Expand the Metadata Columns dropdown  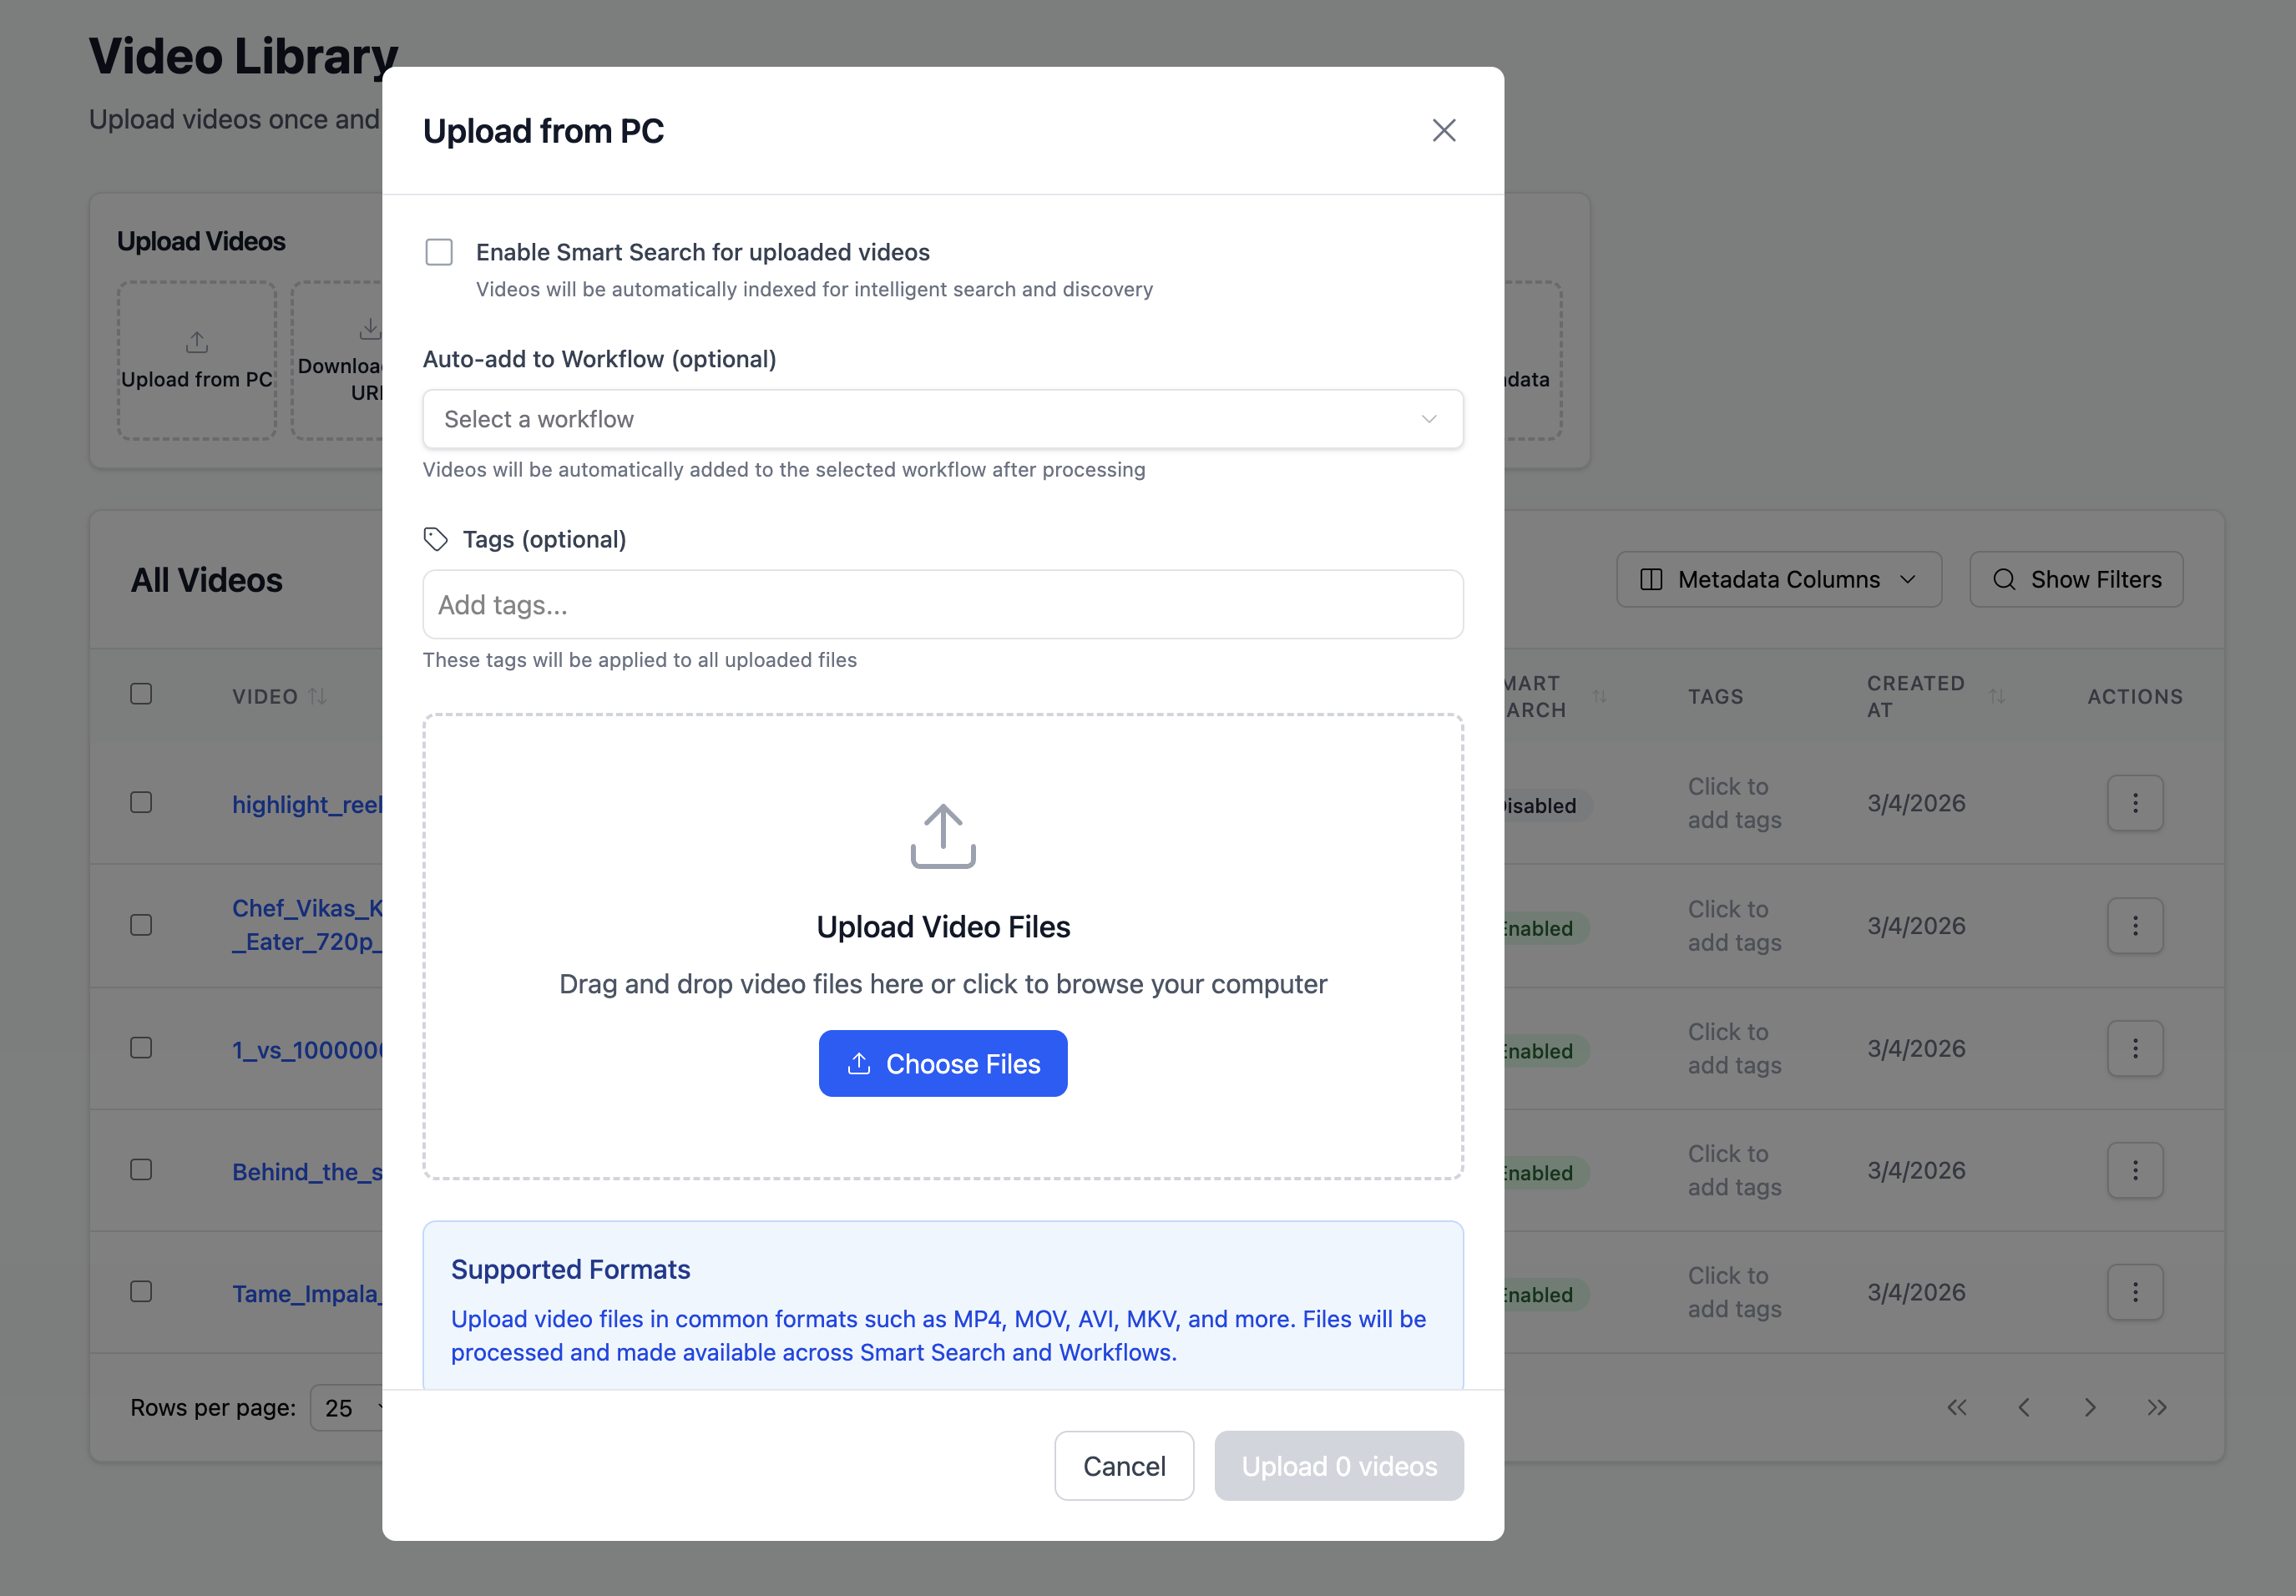click(1778, 579)
